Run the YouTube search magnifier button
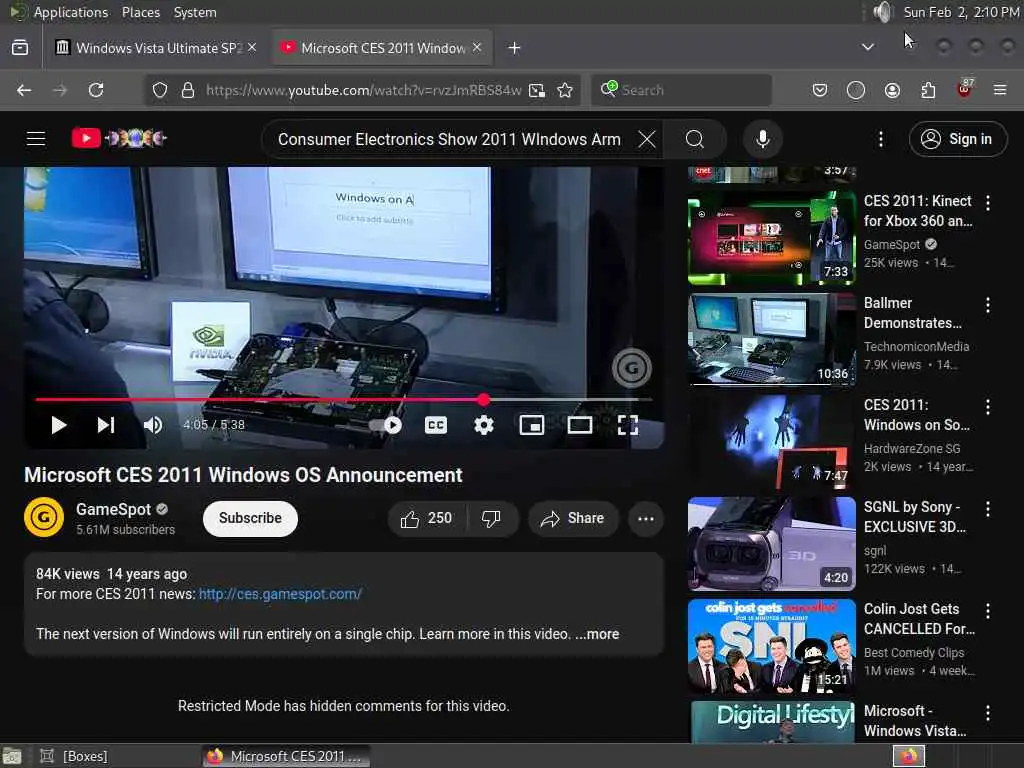The height and width of the screenshot is (768, 1024). (x=695, y=139)
